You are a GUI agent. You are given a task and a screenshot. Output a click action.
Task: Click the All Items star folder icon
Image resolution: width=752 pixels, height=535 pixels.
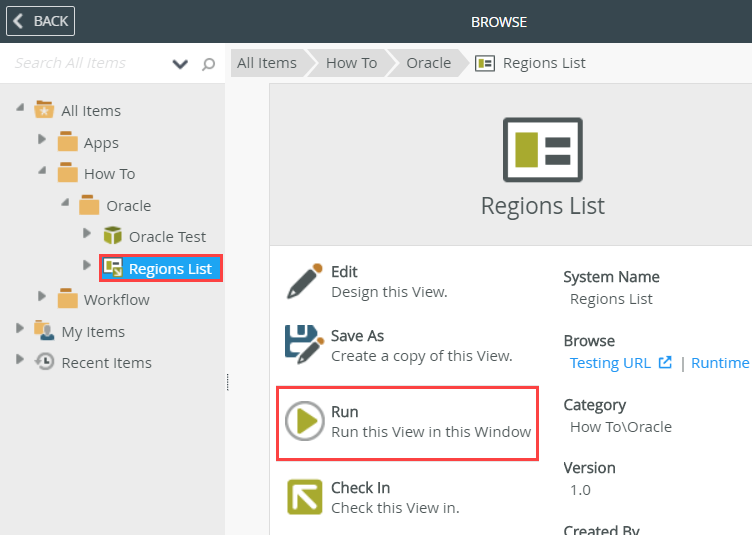pos(44,109)
